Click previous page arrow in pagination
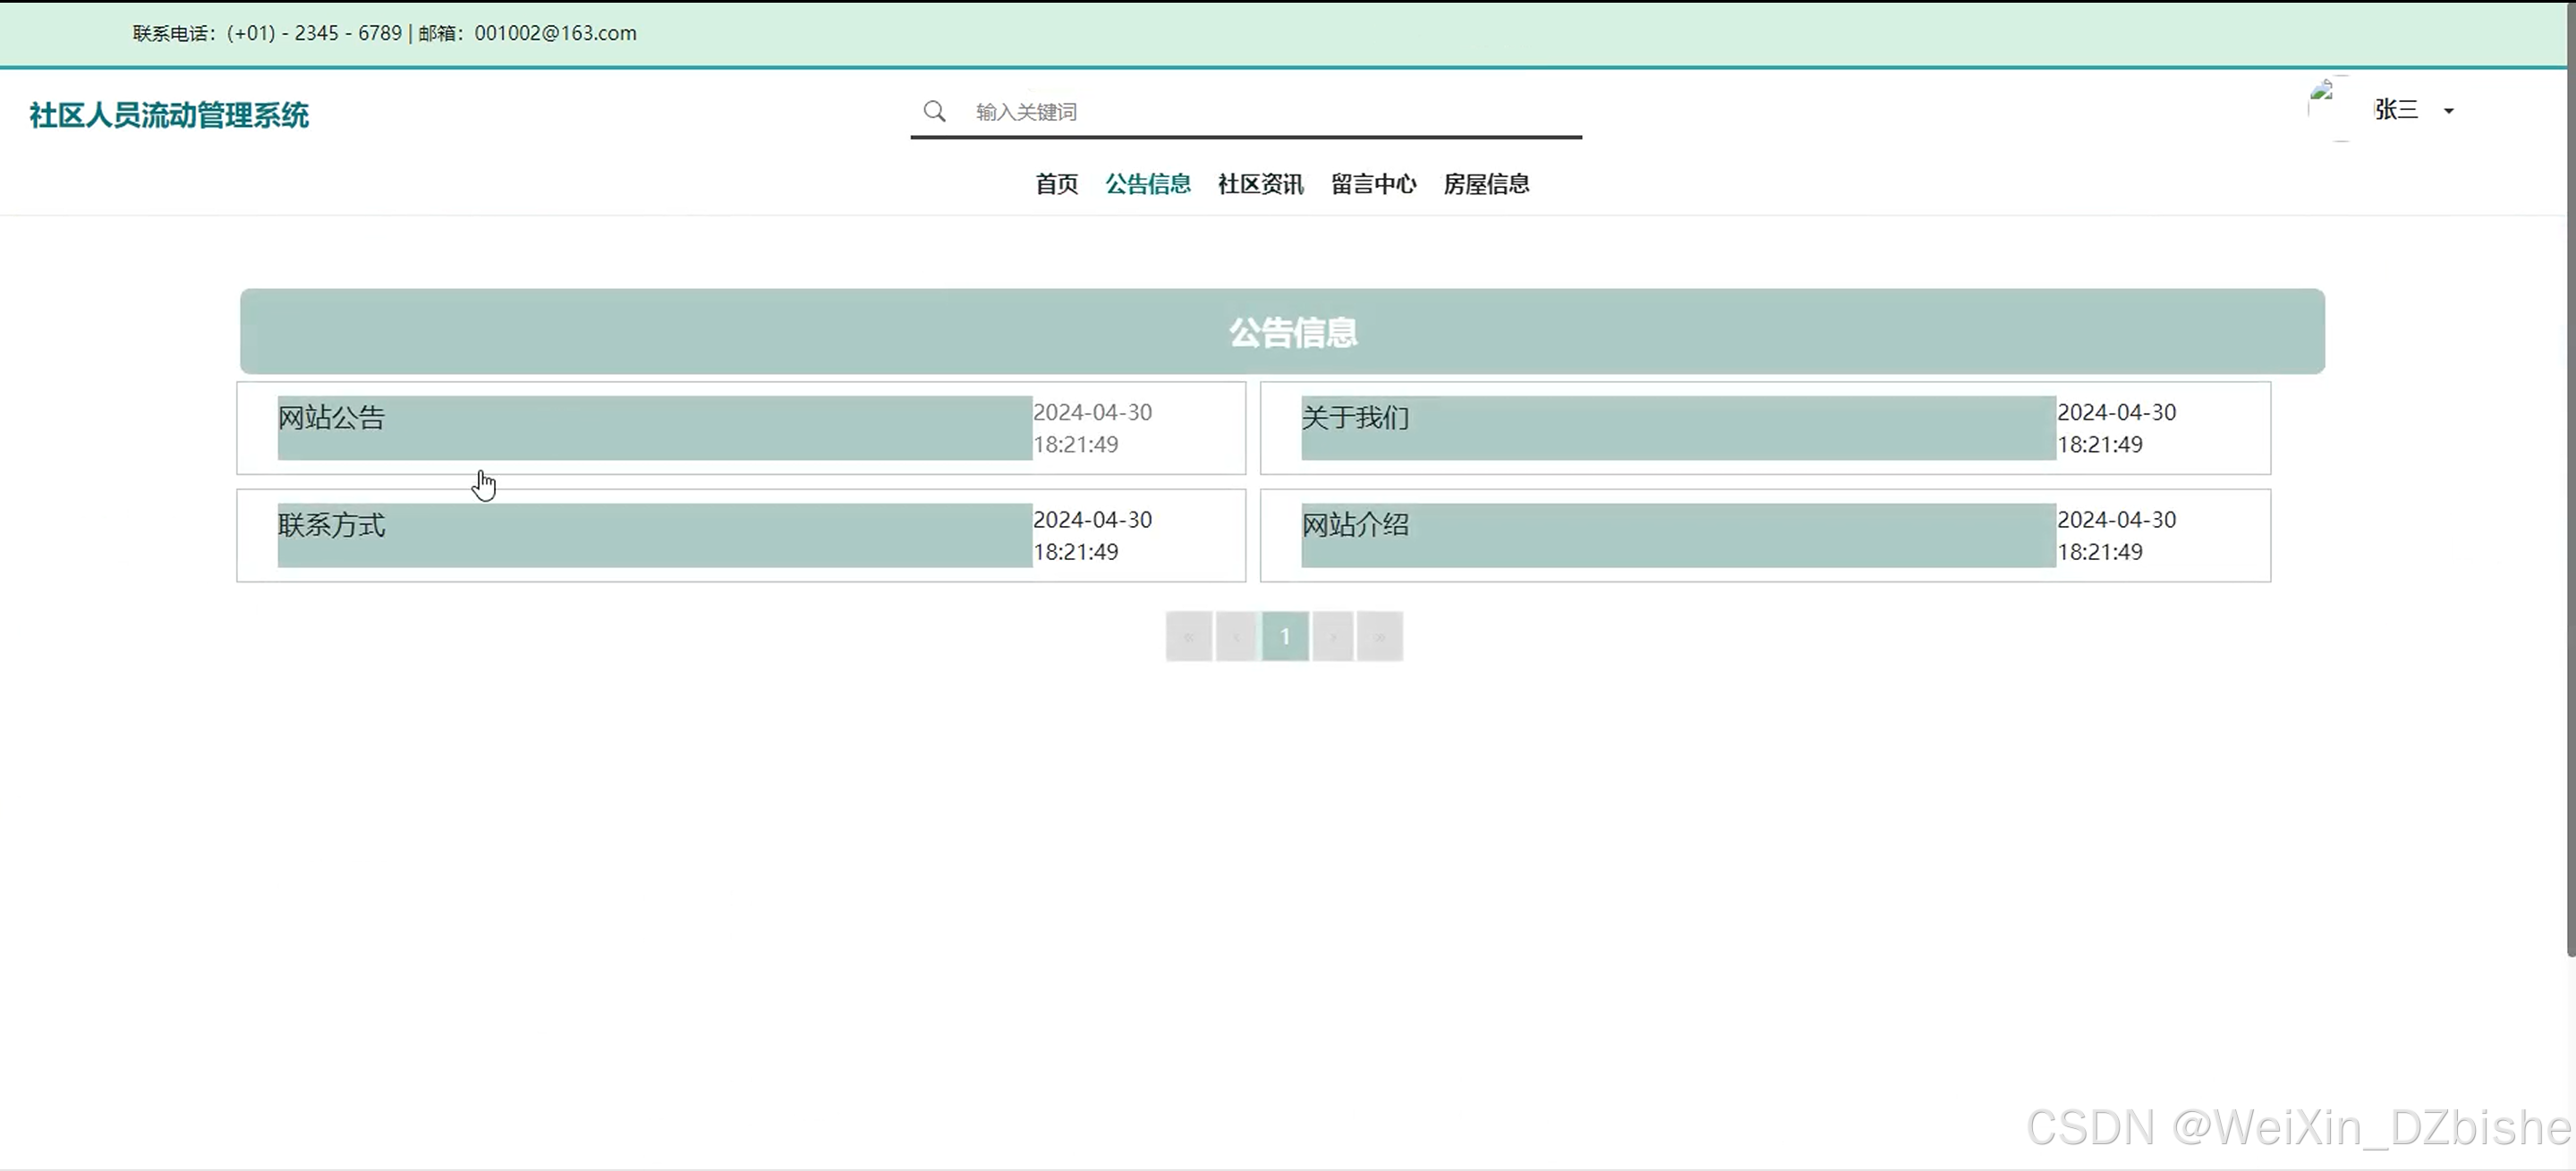2576x1171 pixels. (1236, 636)
